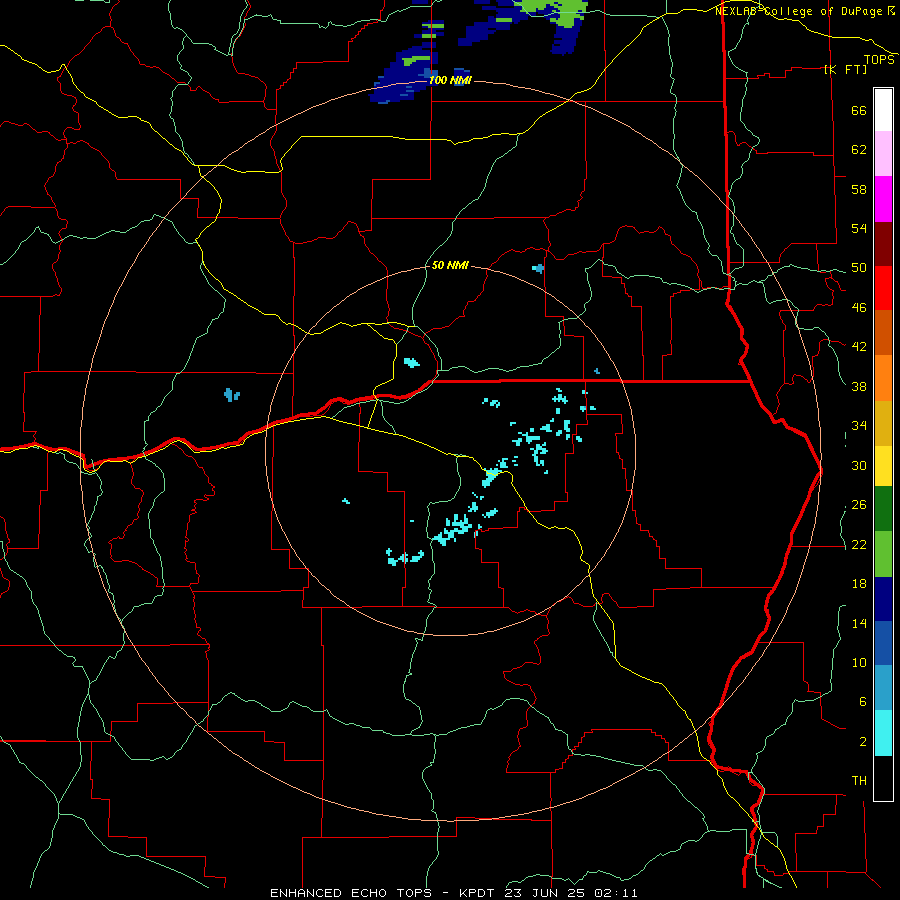Click the '22' legend value
This screenshot has width=900, height=900.
(859, 544)
